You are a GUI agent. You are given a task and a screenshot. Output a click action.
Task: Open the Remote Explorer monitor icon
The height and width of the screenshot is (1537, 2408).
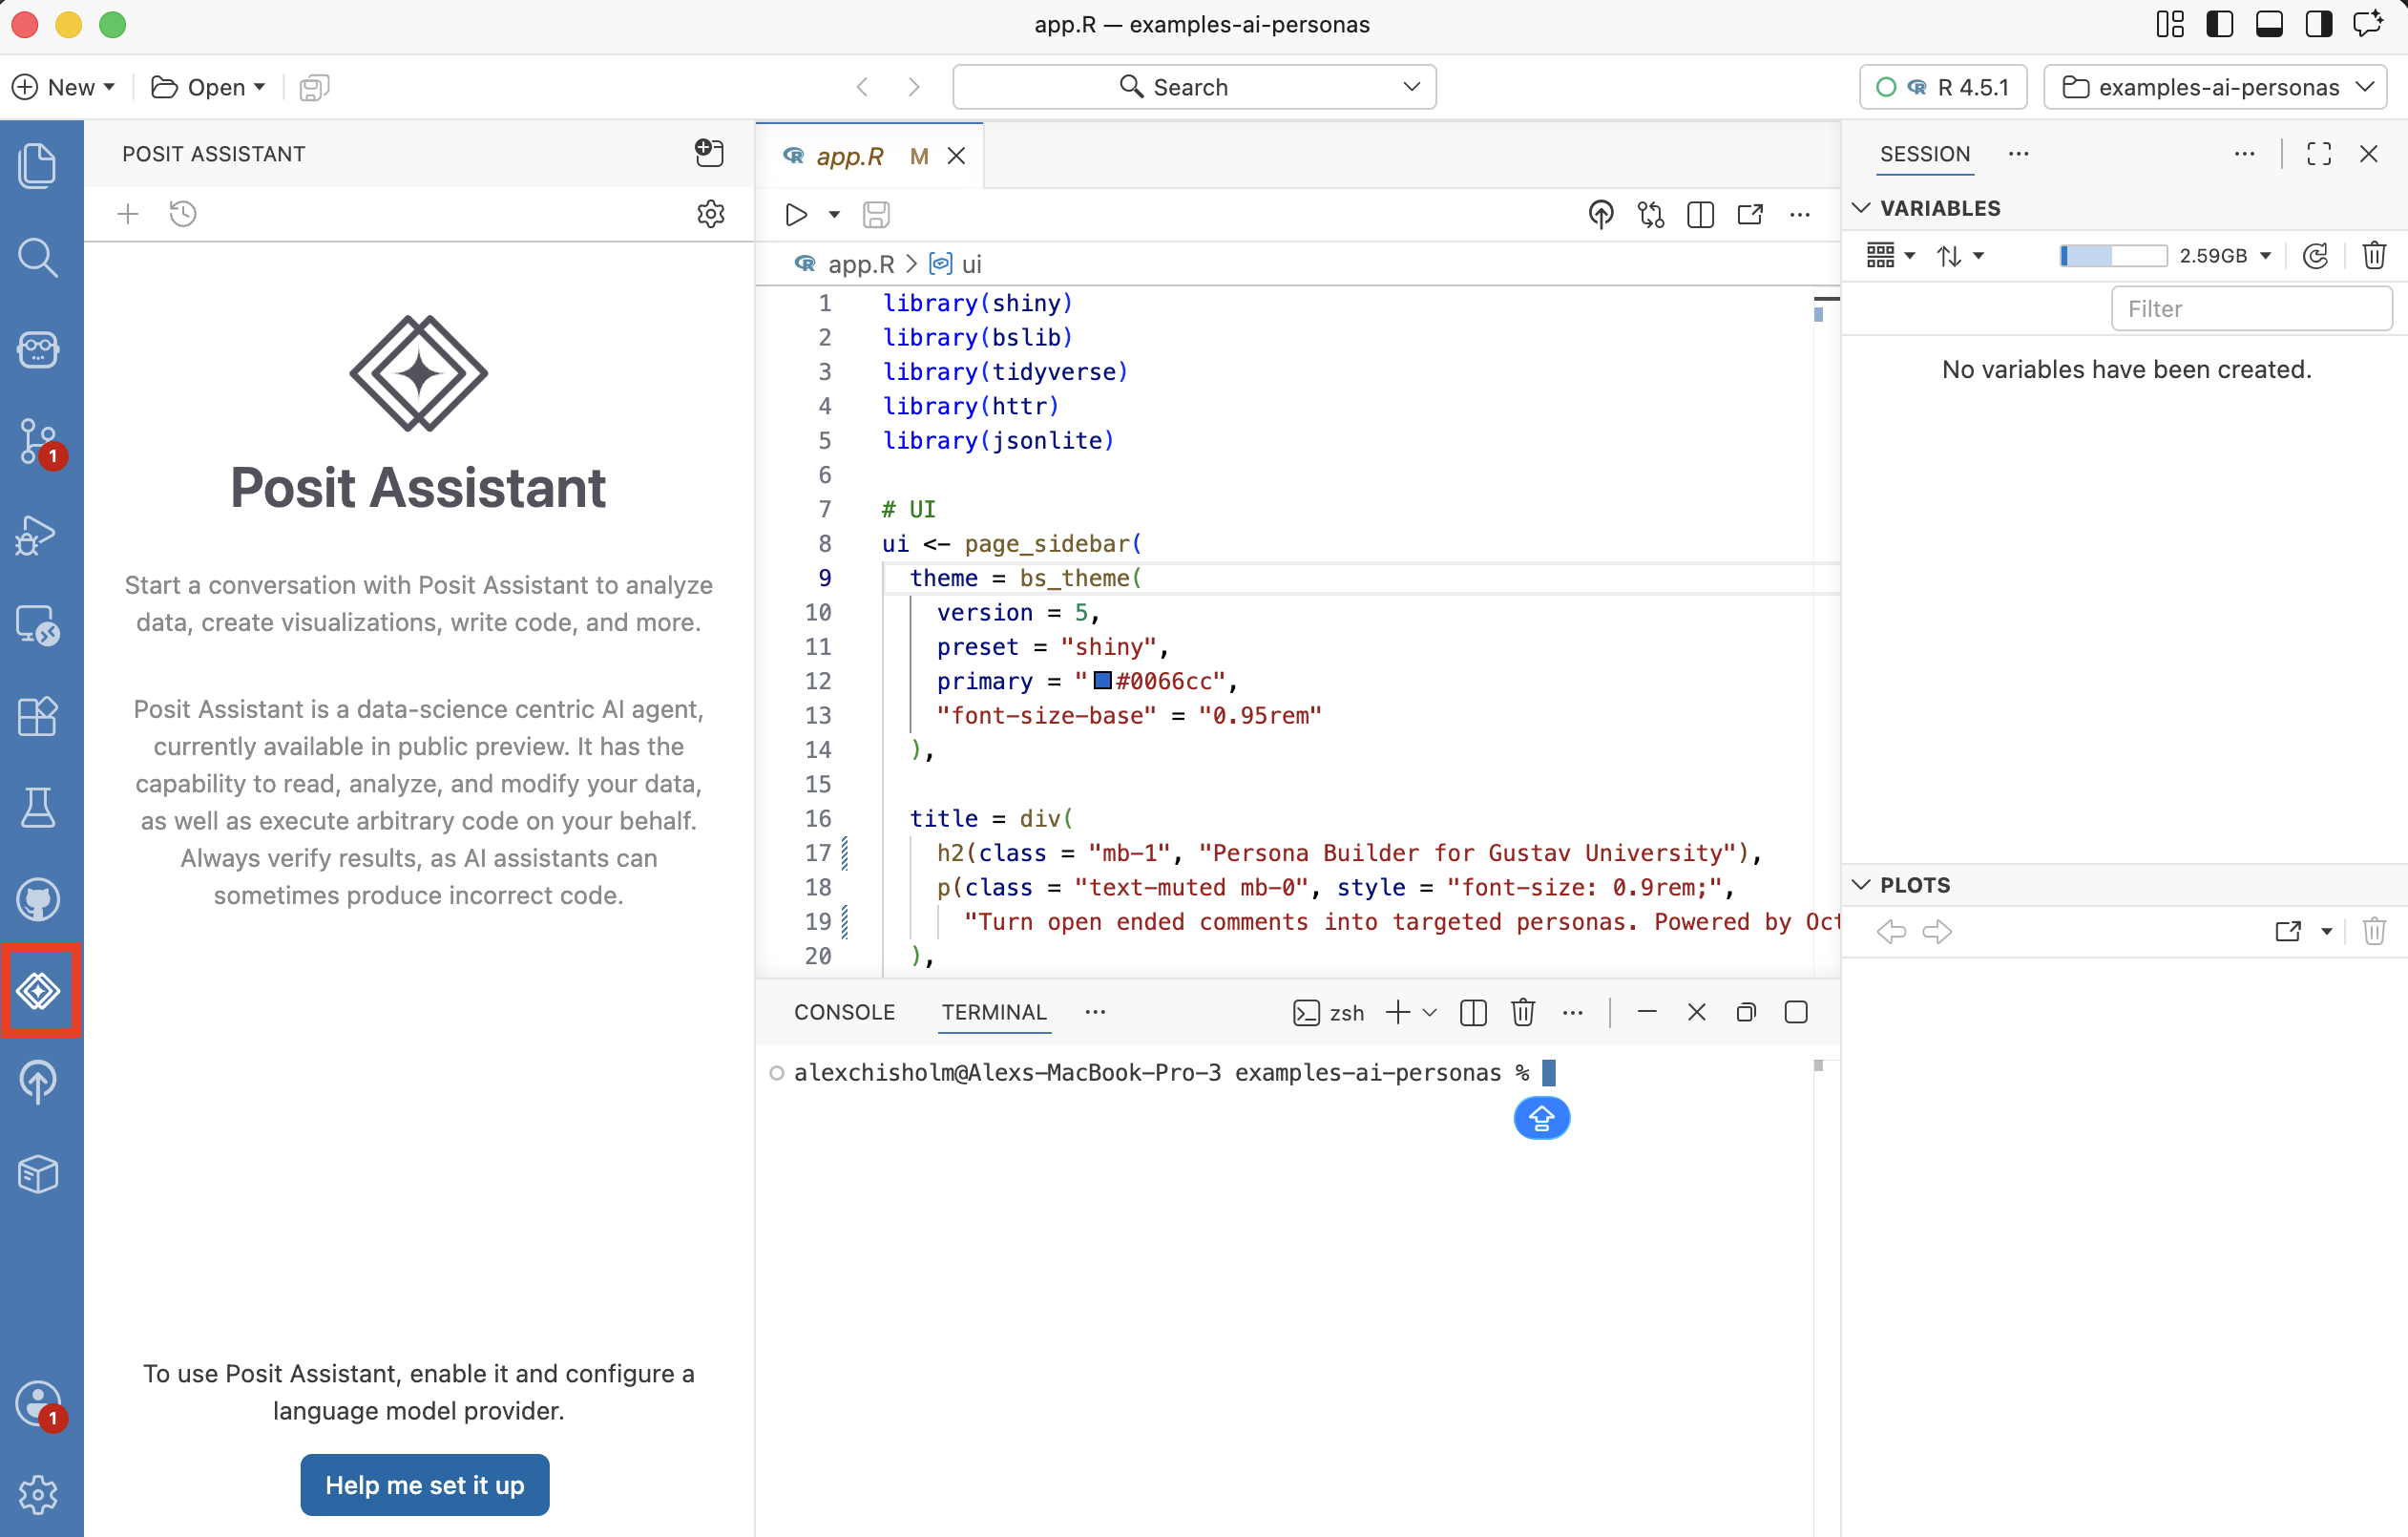click(x=38, y=626)
